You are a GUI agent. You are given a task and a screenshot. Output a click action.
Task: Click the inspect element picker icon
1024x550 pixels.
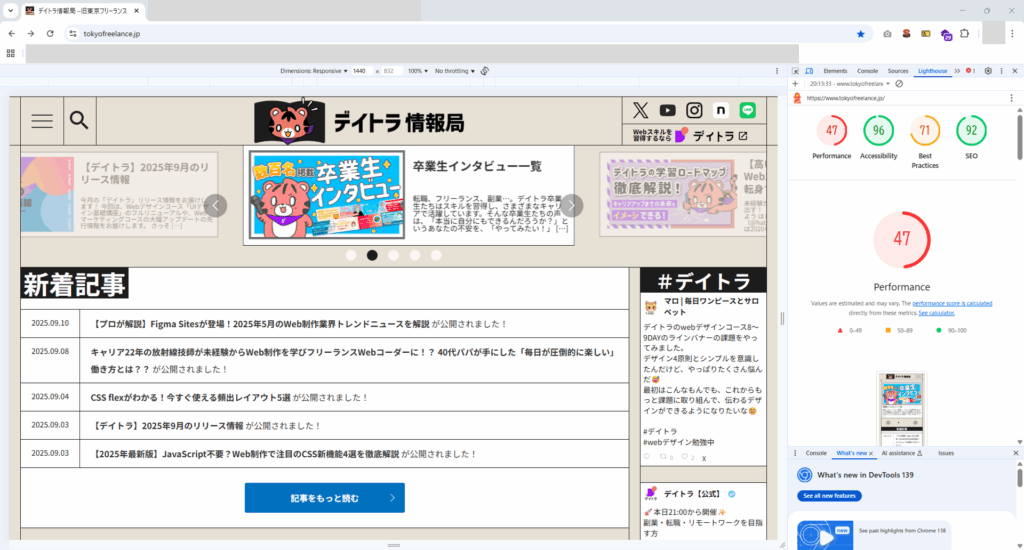(x=795, y=71)
